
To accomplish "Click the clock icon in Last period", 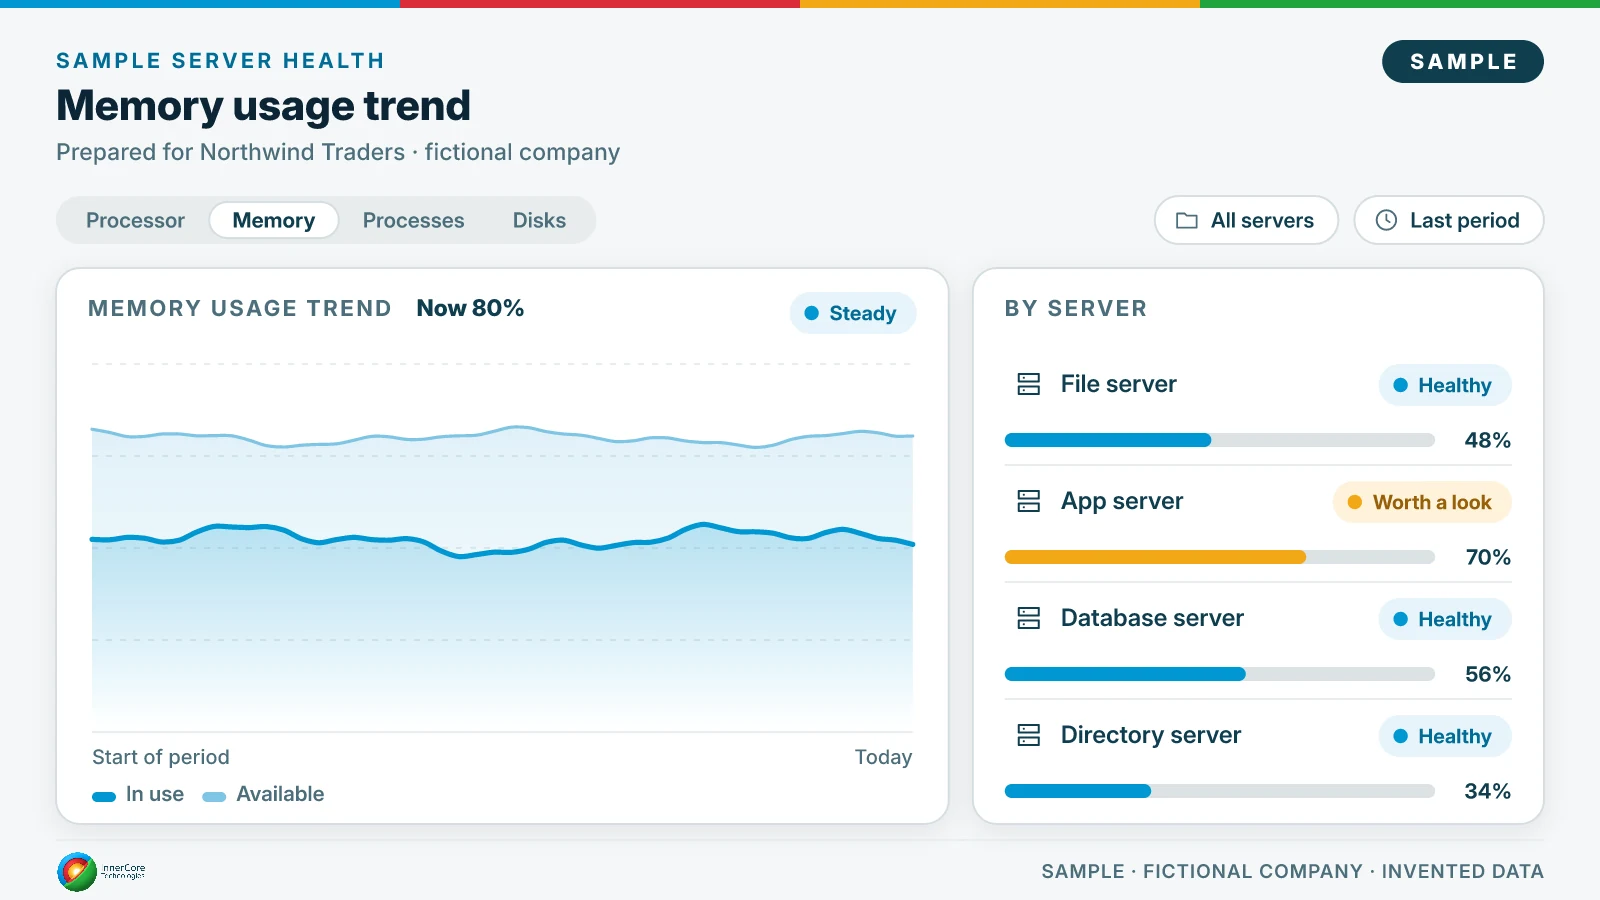I will (x=1386, y=220).
